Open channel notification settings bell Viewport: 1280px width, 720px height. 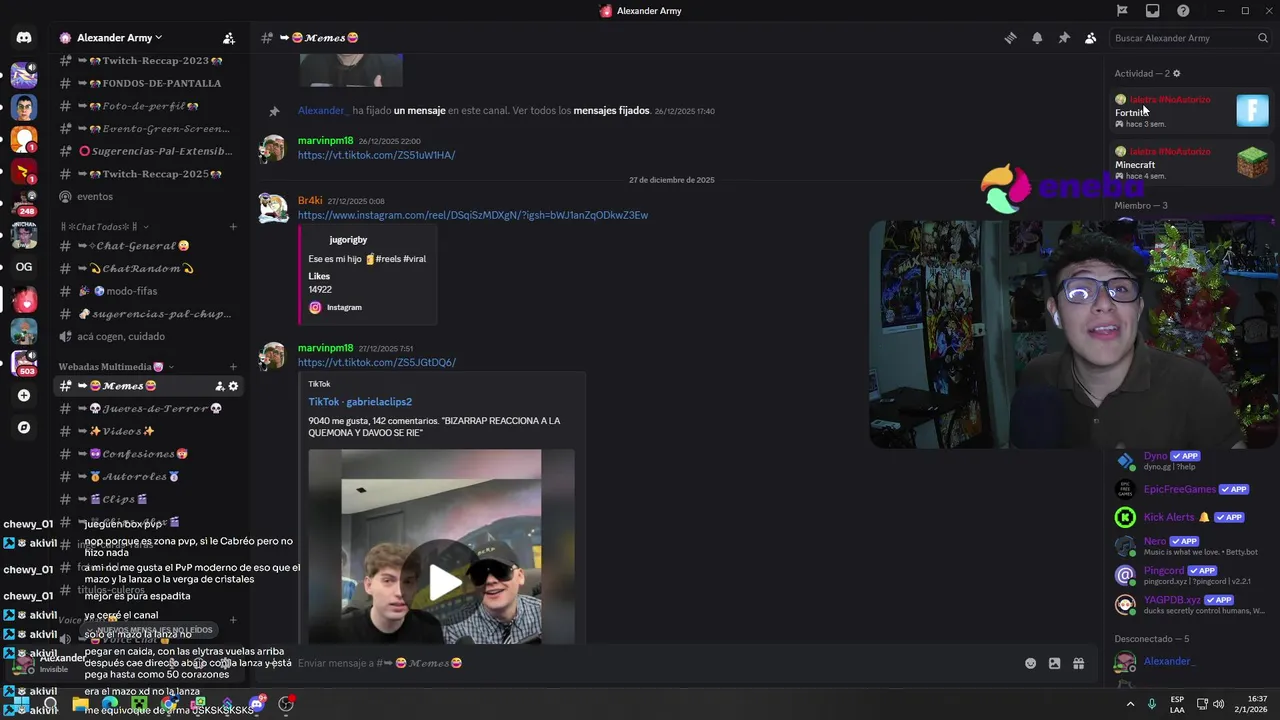pyautogui.click(x=1037, y=38)
